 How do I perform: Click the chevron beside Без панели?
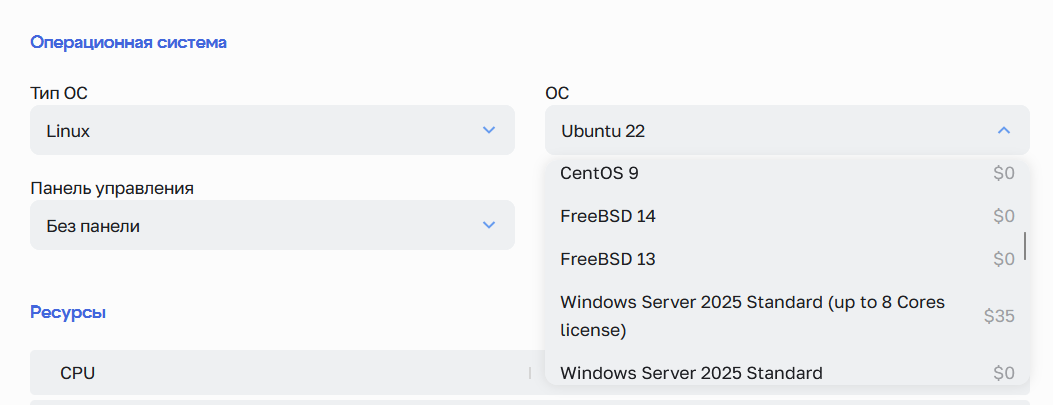[x=489, y=225]
